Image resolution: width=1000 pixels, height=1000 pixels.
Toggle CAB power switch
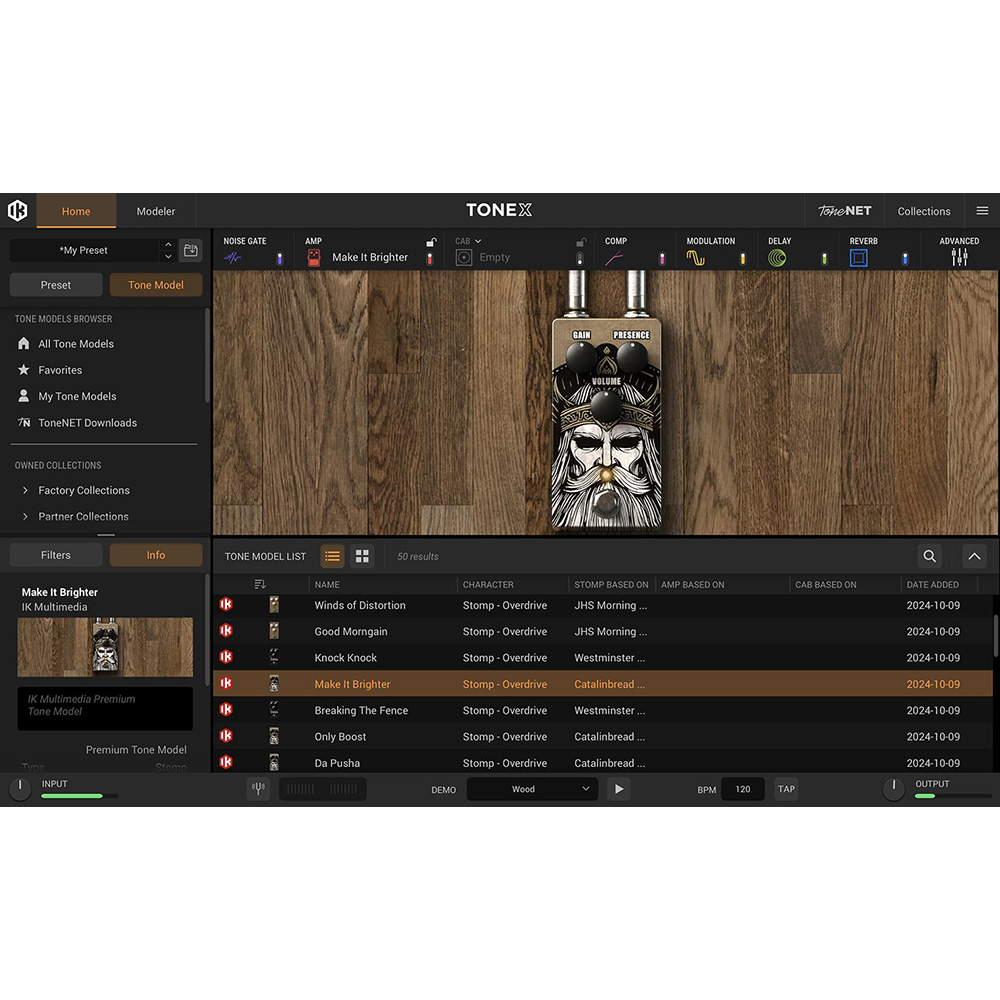pyautogui.click(x=579, y=258)
